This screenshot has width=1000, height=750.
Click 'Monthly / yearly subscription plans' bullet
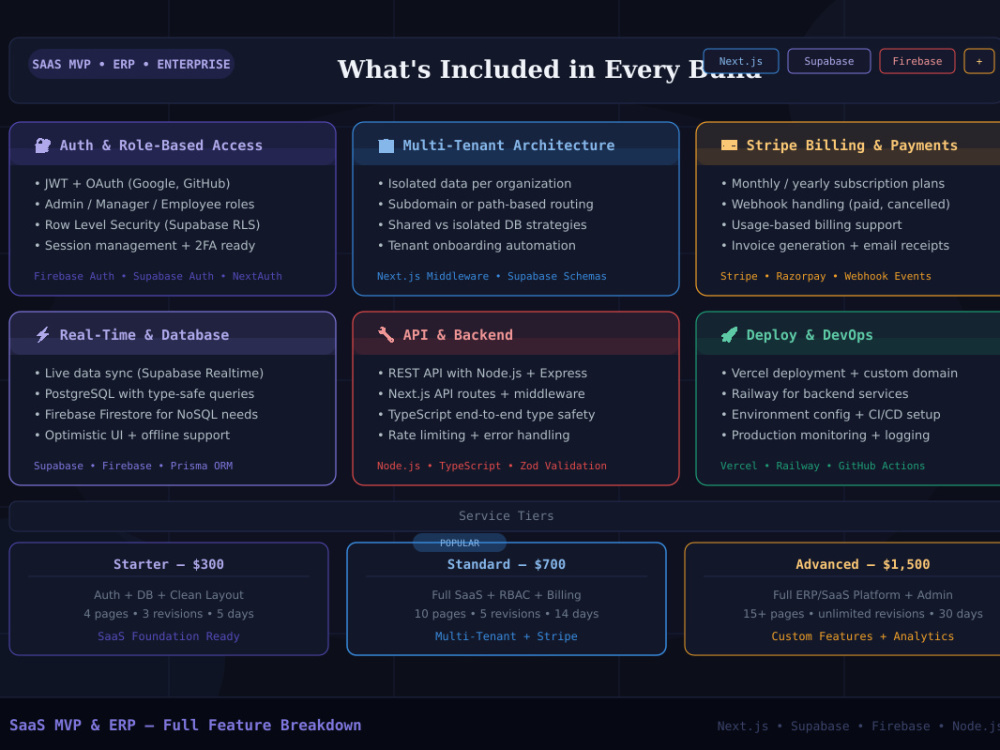[x=833, y=184]
